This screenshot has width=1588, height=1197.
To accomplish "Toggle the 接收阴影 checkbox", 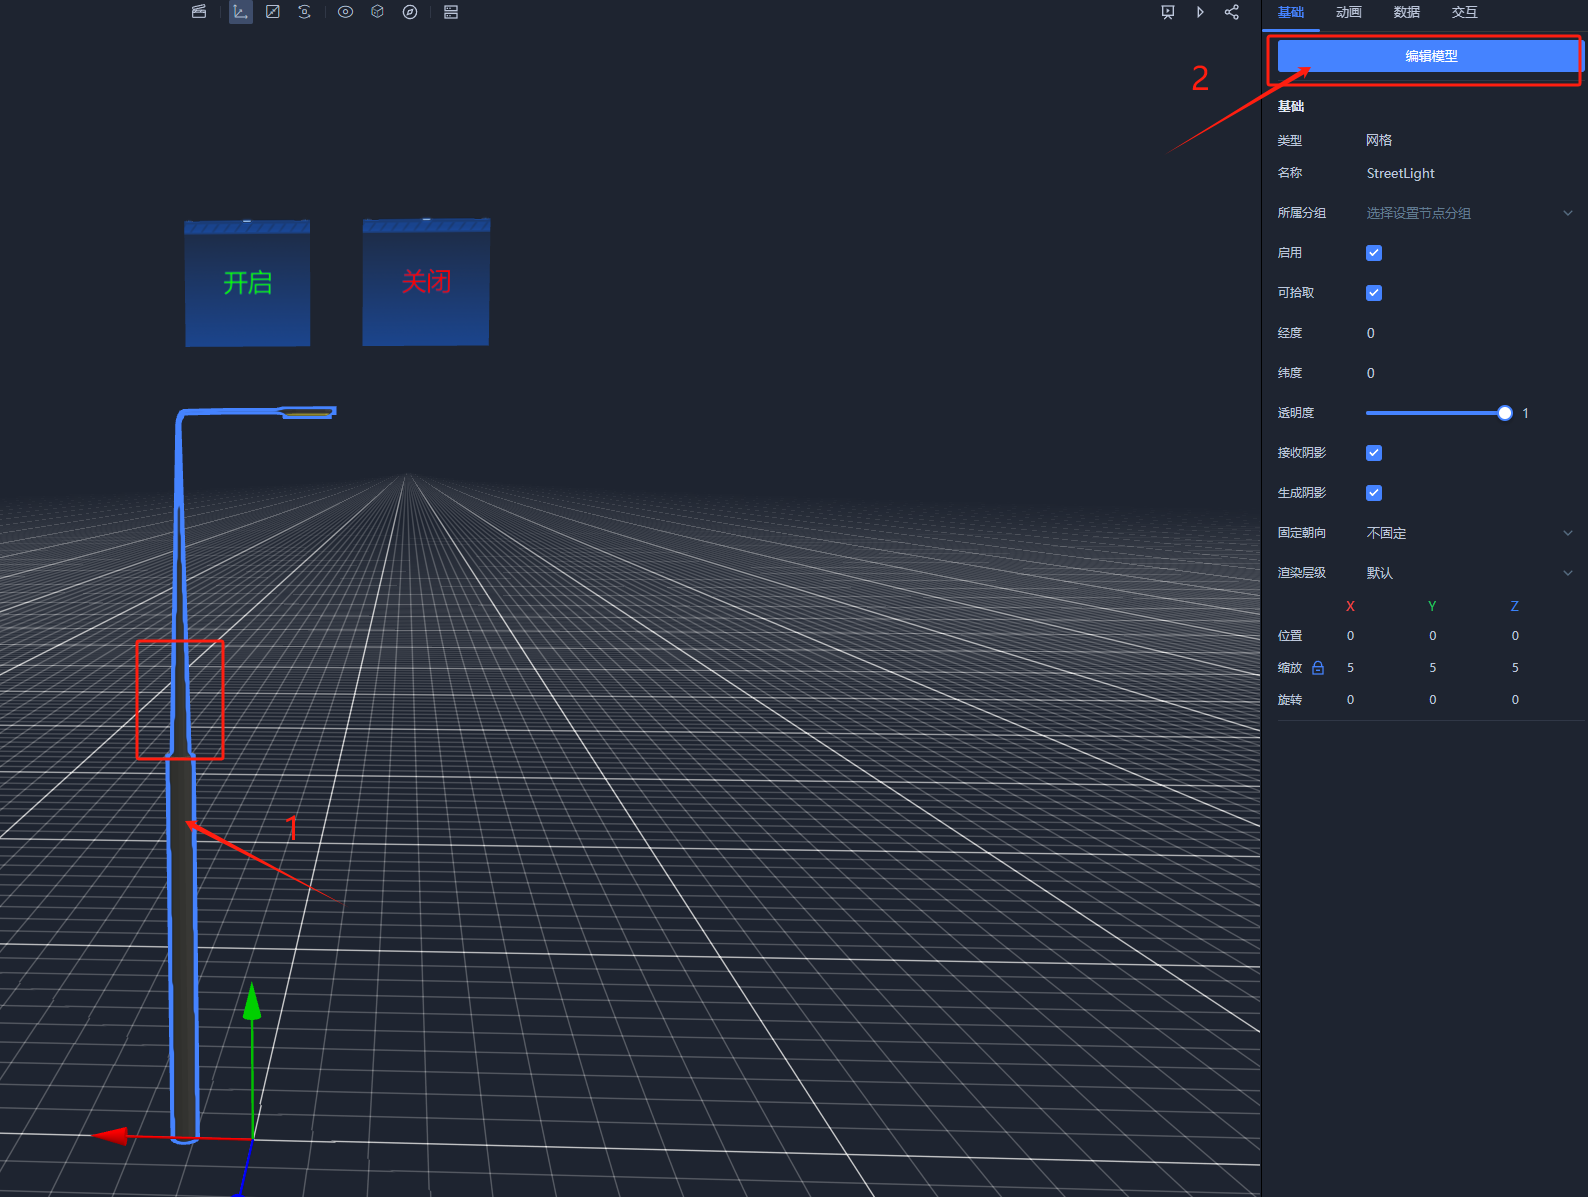I will click(x=1374, y=453).
